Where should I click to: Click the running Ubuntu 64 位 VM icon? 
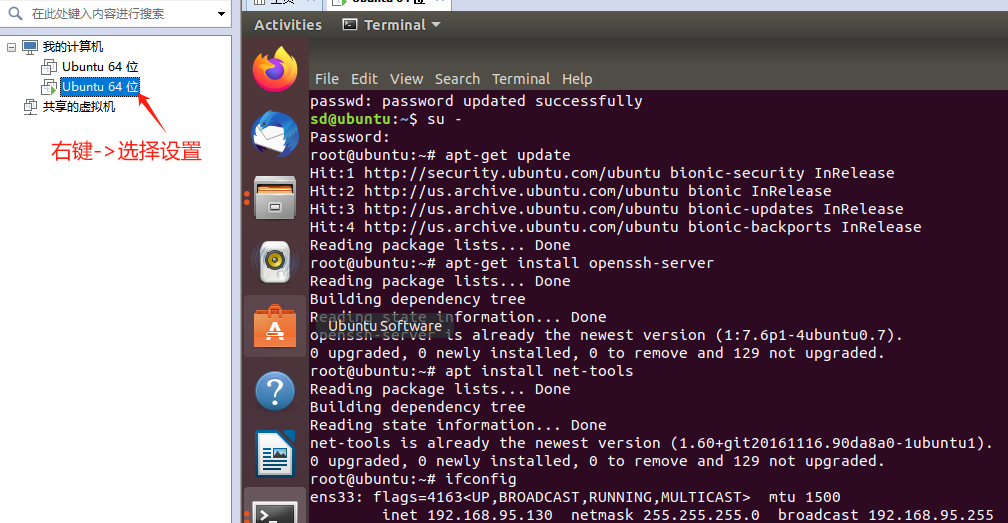[49, 87]
